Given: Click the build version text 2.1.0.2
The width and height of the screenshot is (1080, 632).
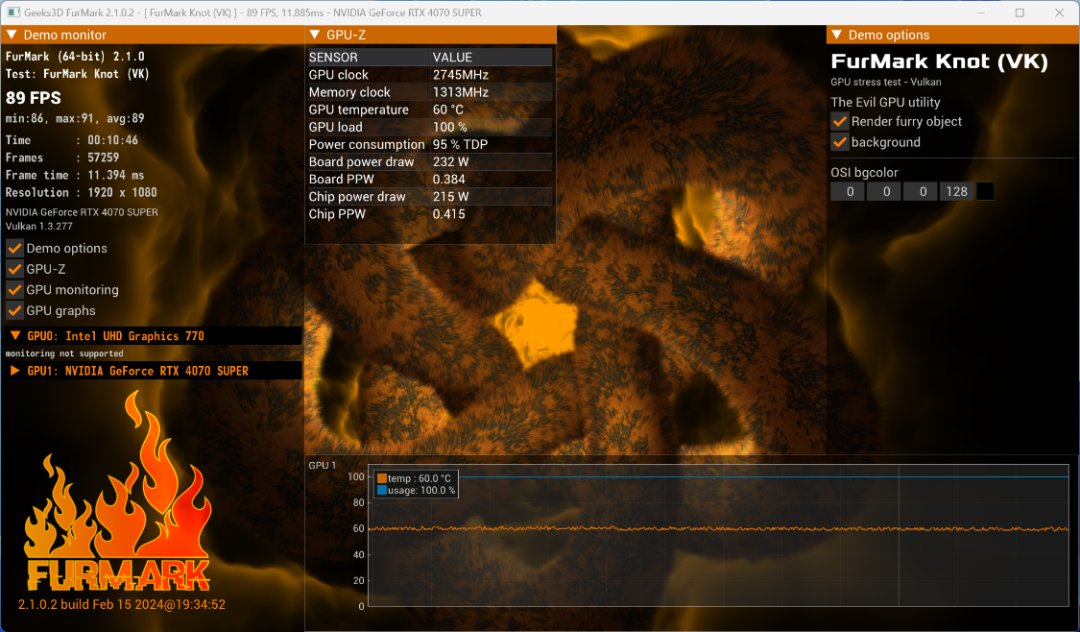Looking at the screenshot, I should pyautogui.click(x=122, y=604).
